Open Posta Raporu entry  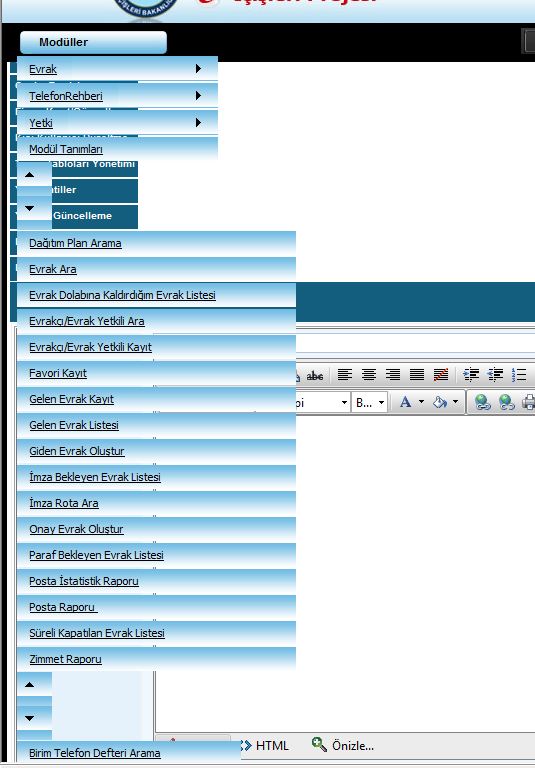click(156, 607)
